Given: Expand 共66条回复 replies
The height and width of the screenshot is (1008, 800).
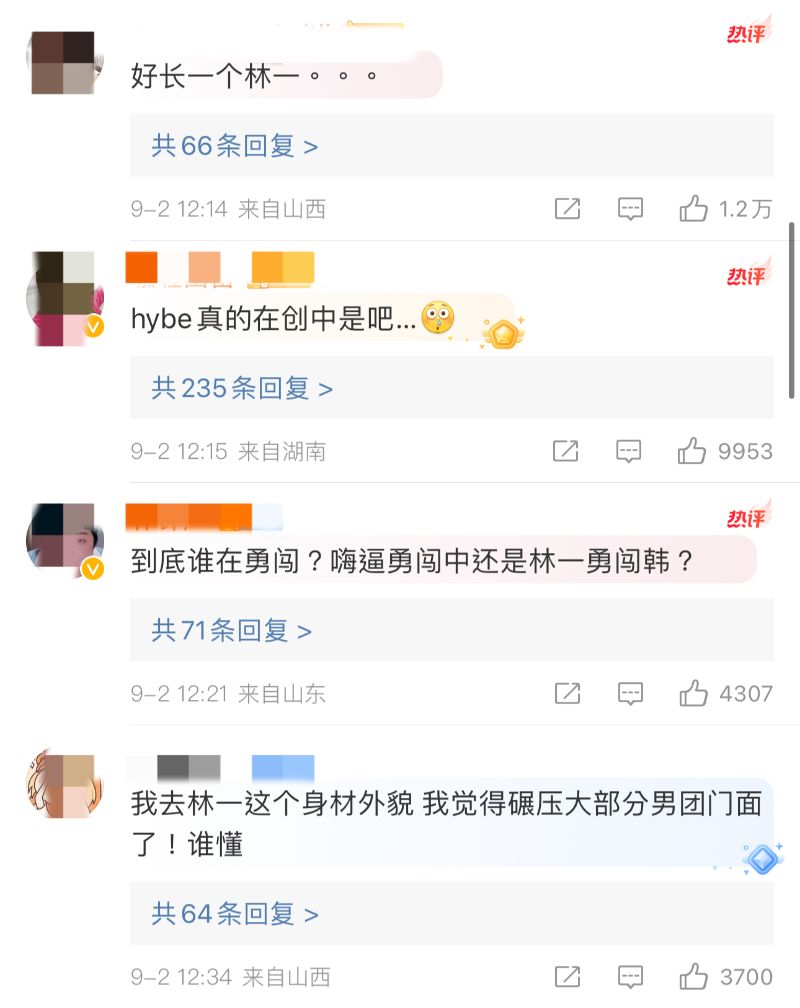Looking at the screenshot, I should pos(235,146).
